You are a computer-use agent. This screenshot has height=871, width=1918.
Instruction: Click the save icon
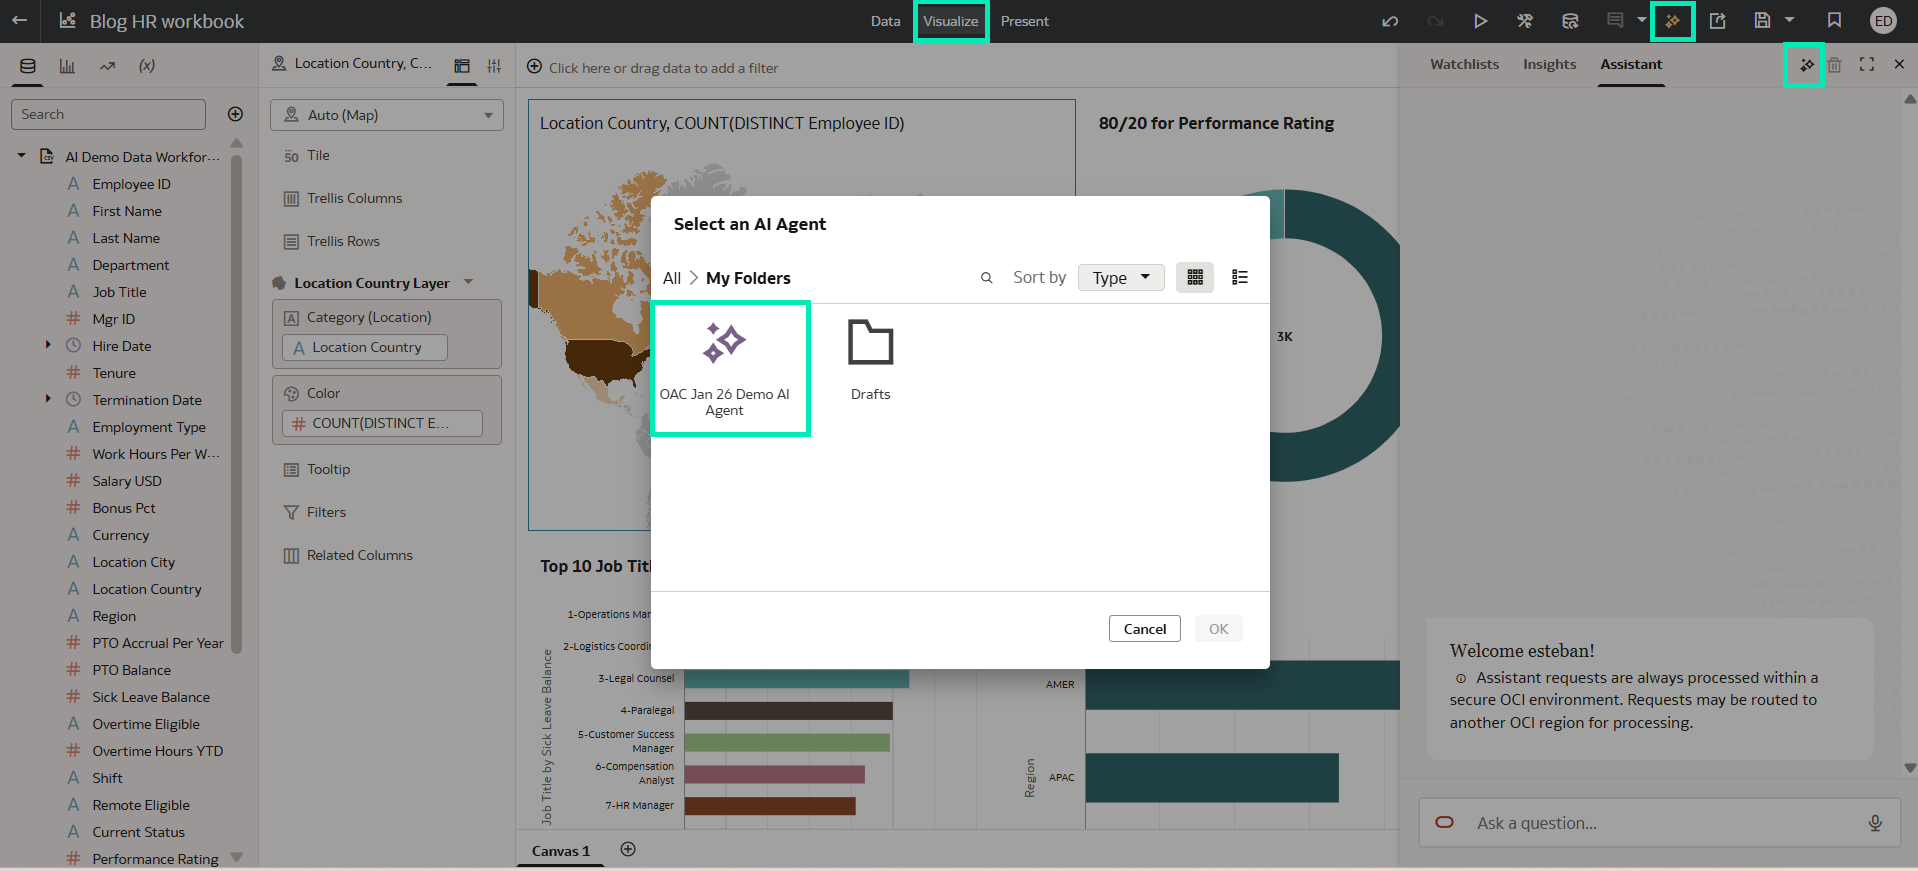1762,21
